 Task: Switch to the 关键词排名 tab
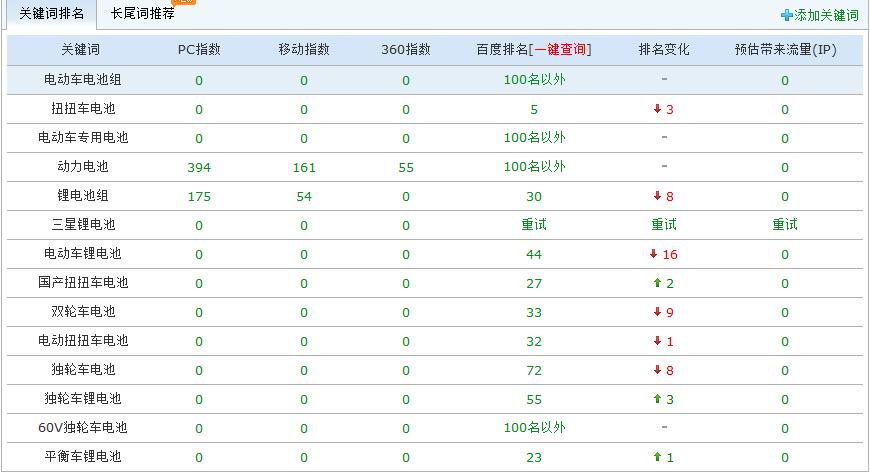pyautogui.click(x=52, y=14)
